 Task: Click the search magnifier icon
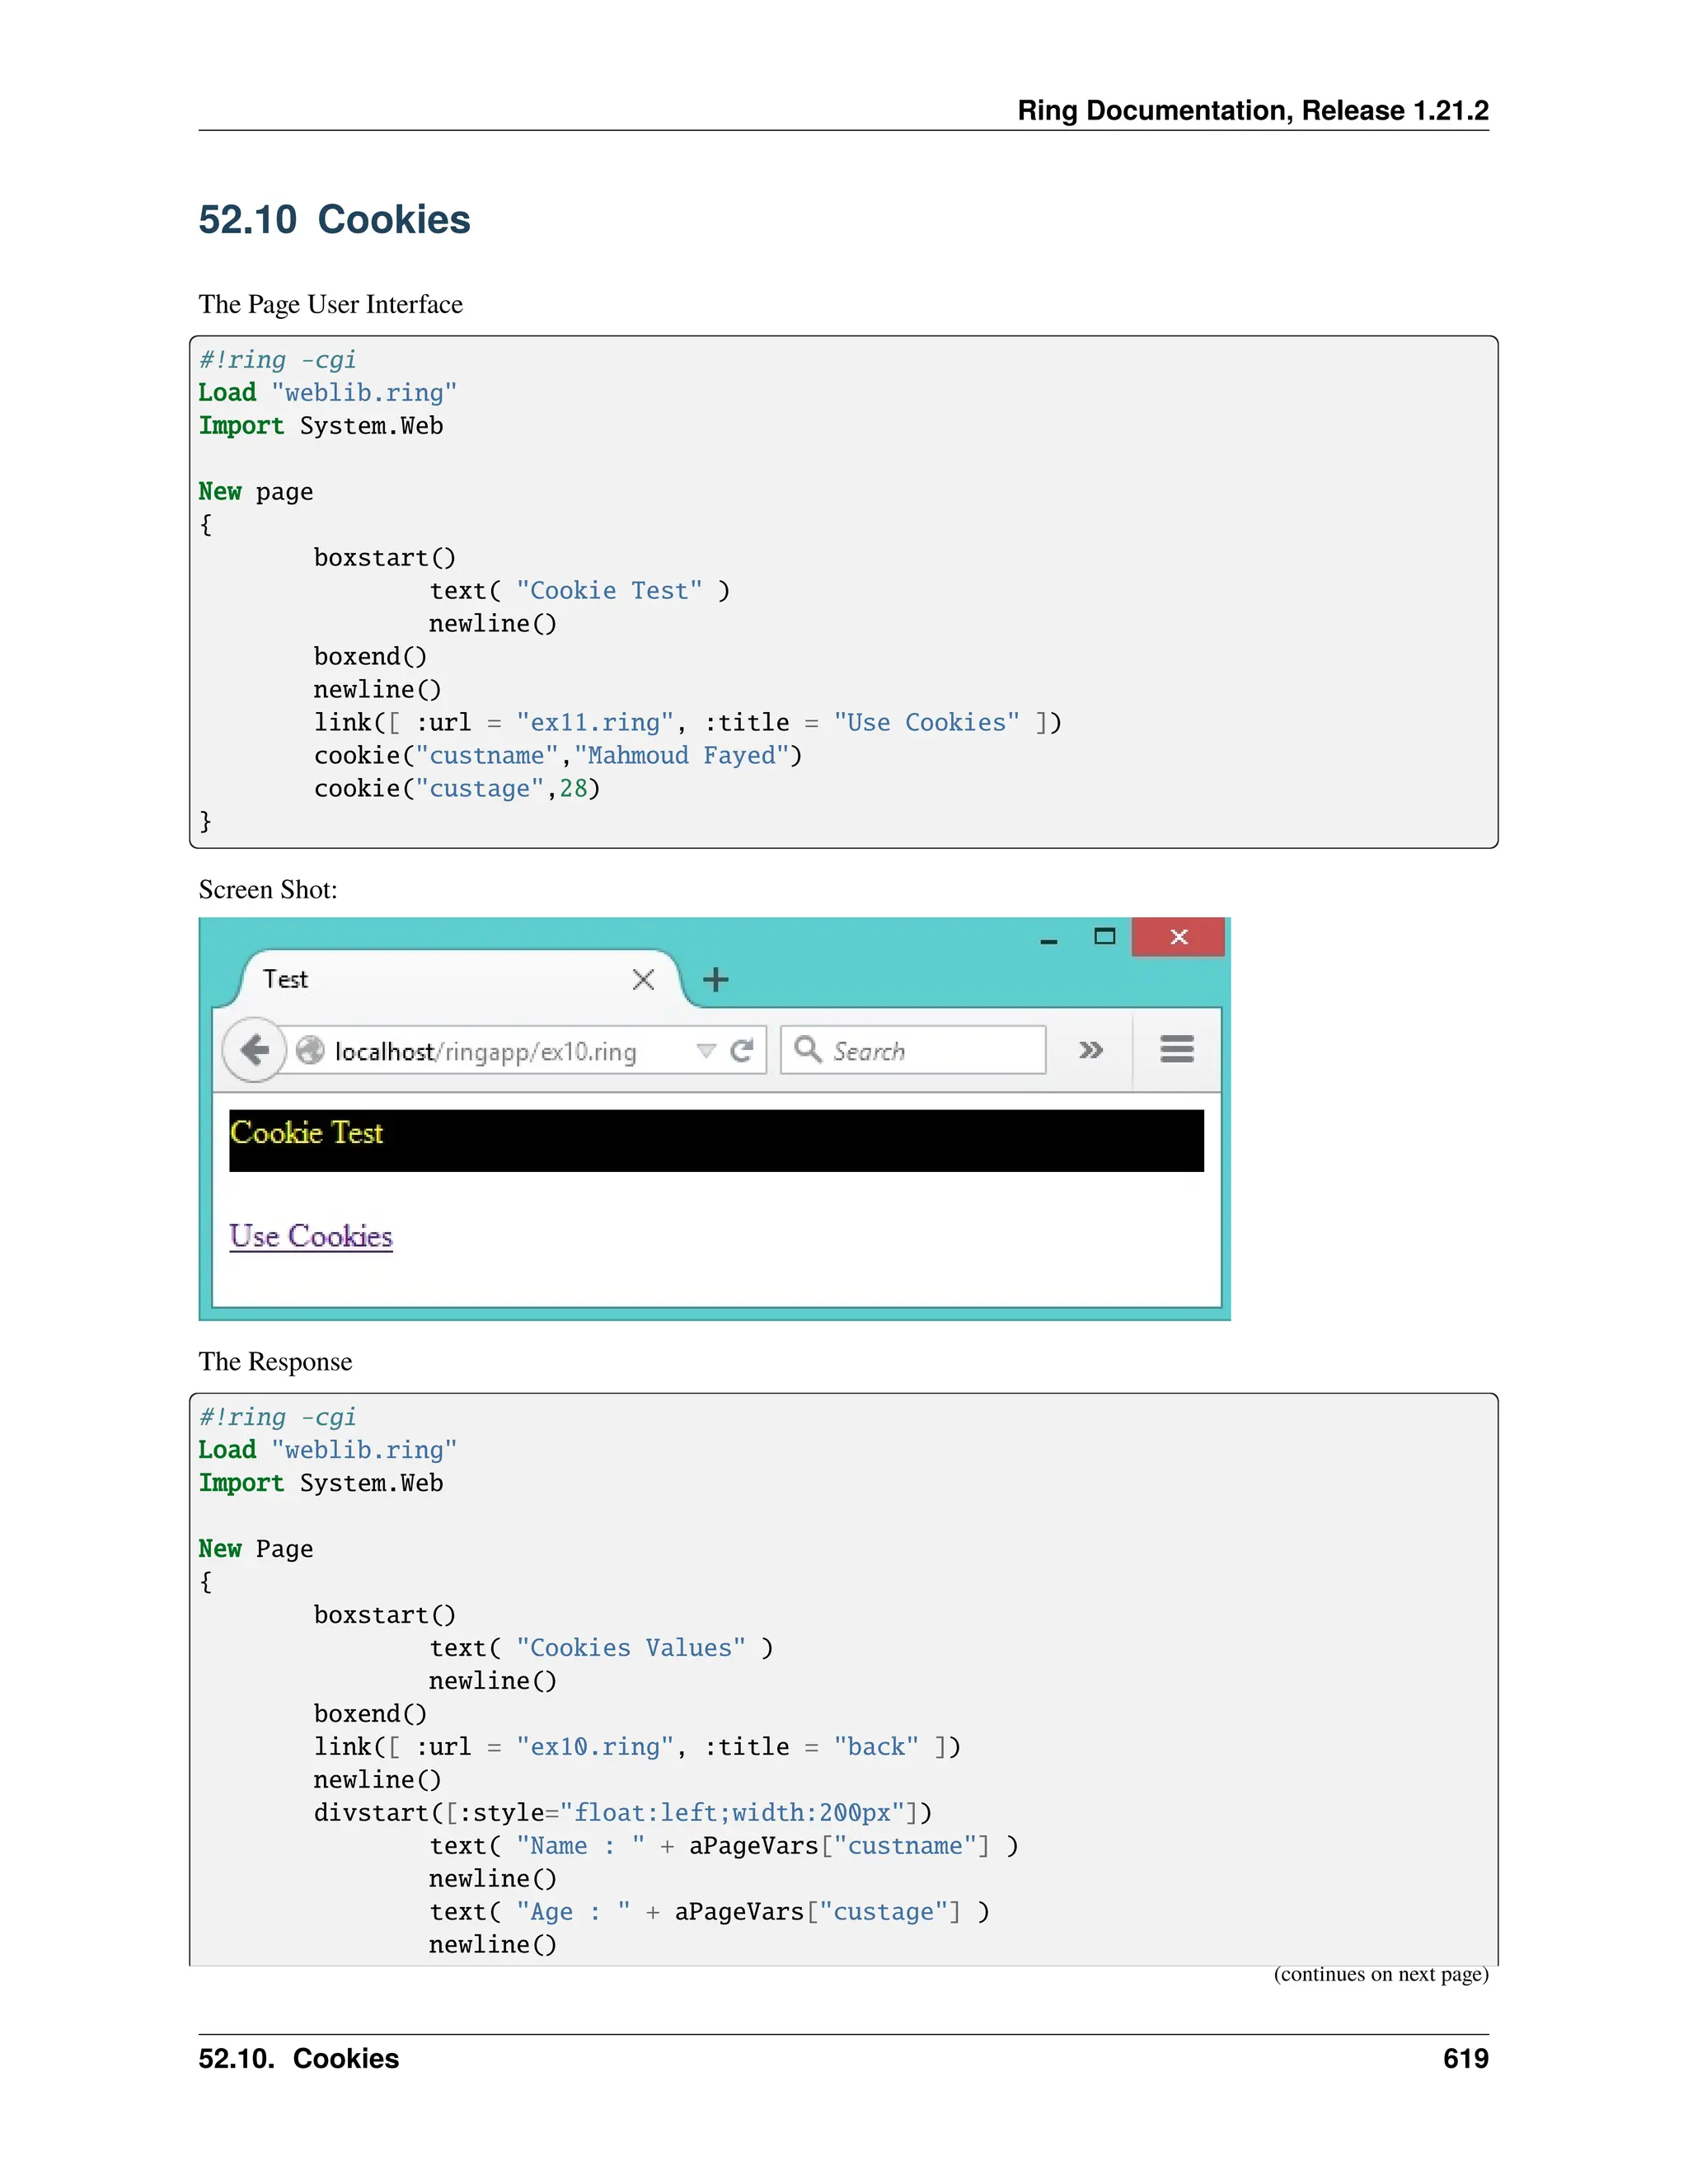pyautogui.click(x=807, y=1049)
